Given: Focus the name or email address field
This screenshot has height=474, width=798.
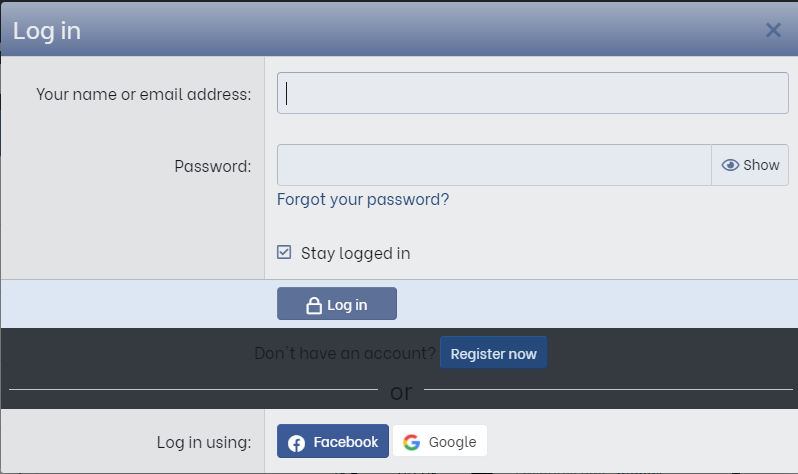Looking at the screenshot, I should tap(532, 93).
